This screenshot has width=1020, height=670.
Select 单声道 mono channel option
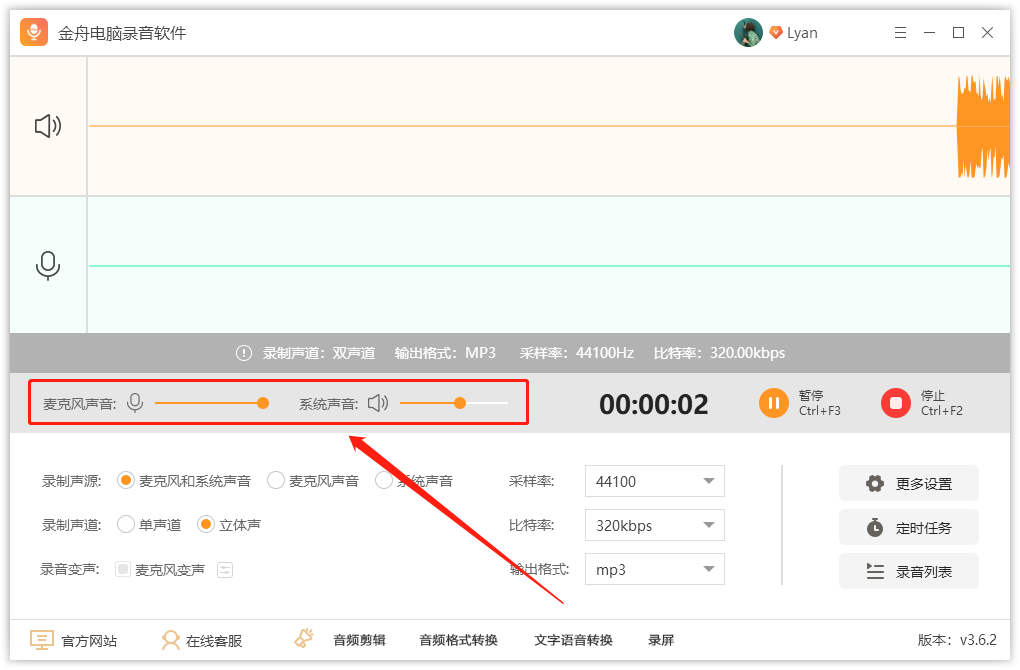[126, 524]
